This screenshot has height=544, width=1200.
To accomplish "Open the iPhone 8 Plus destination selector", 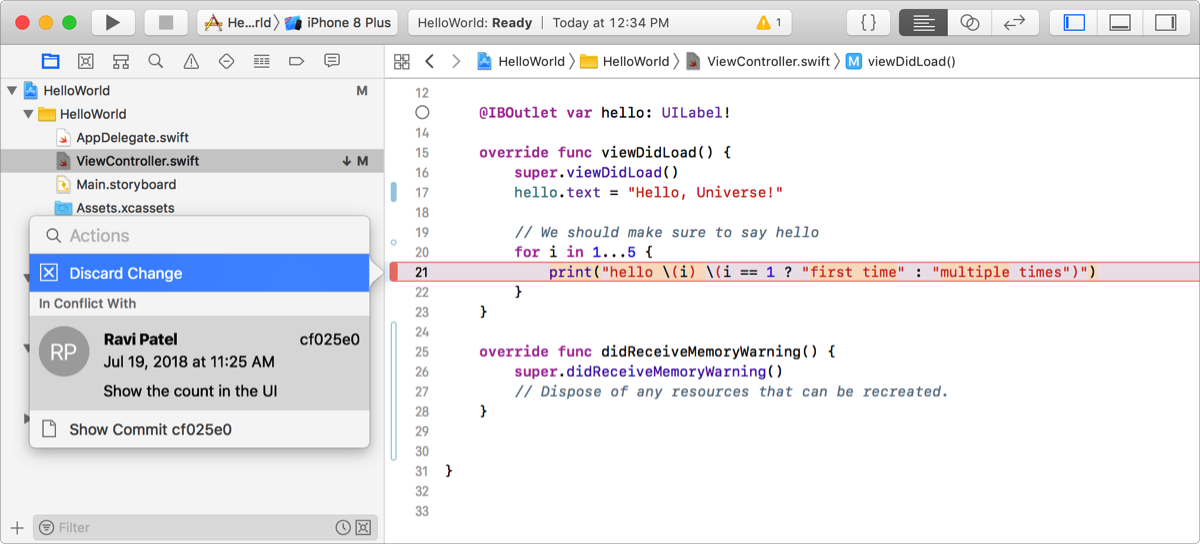I will tap(340, 22).
